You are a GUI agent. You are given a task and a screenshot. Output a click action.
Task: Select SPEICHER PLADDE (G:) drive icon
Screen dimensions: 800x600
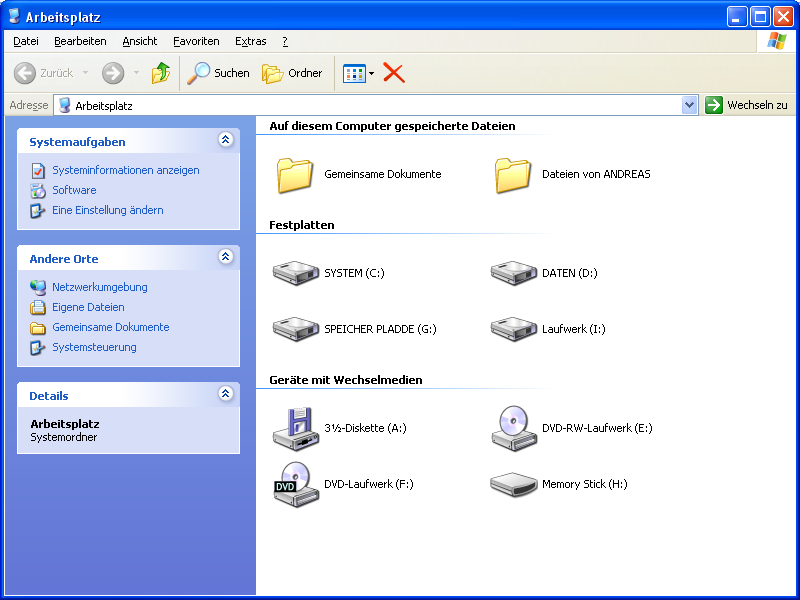(x=296, y=329)
